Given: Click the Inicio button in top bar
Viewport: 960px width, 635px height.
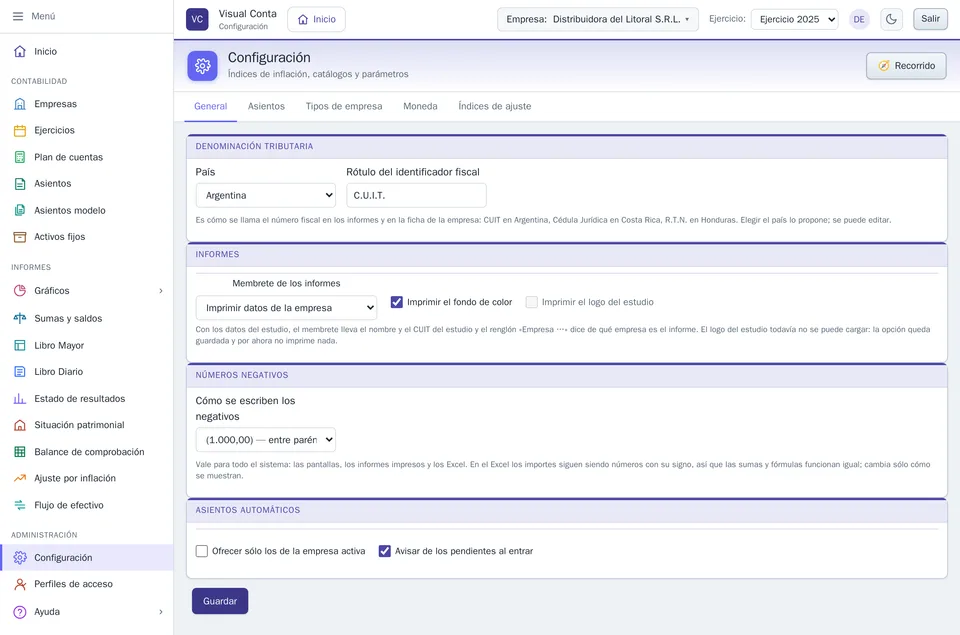Looking at the screenshot, I should pos(317,19).
